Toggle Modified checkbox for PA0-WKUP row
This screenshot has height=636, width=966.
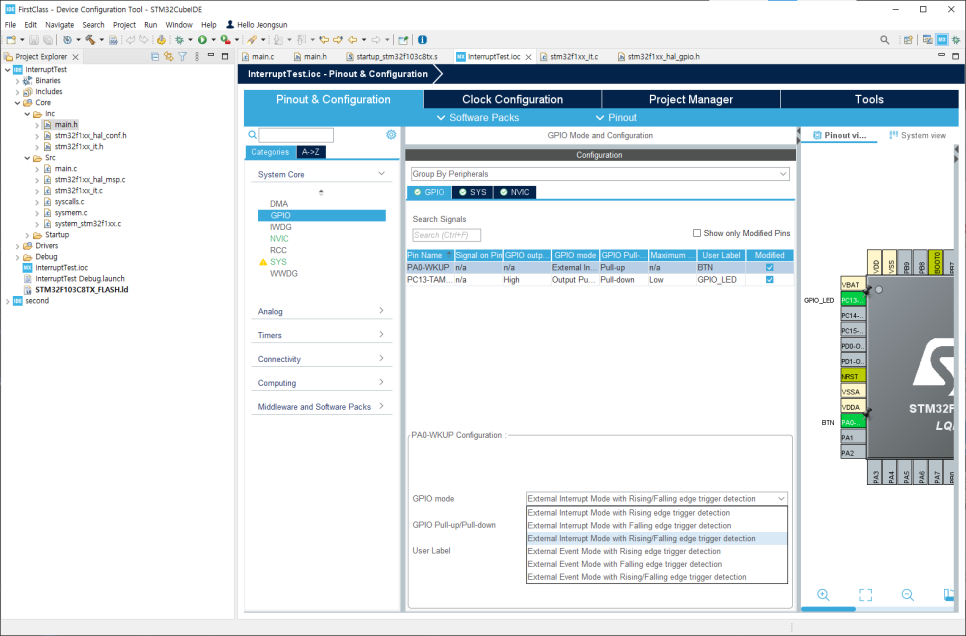pyautogui.click(x=769, y=267)
